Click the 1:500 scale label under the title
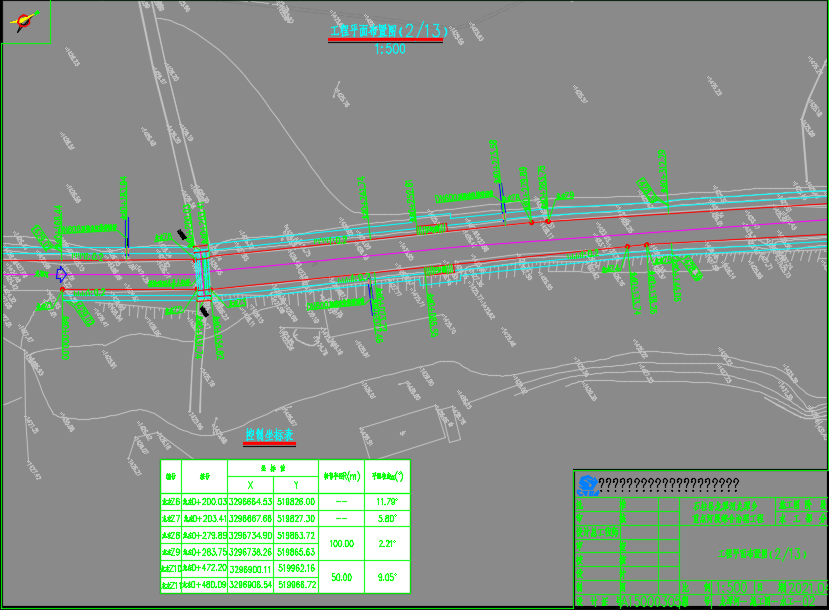This screenshot has height=610, width=829. tap(390, 49)
